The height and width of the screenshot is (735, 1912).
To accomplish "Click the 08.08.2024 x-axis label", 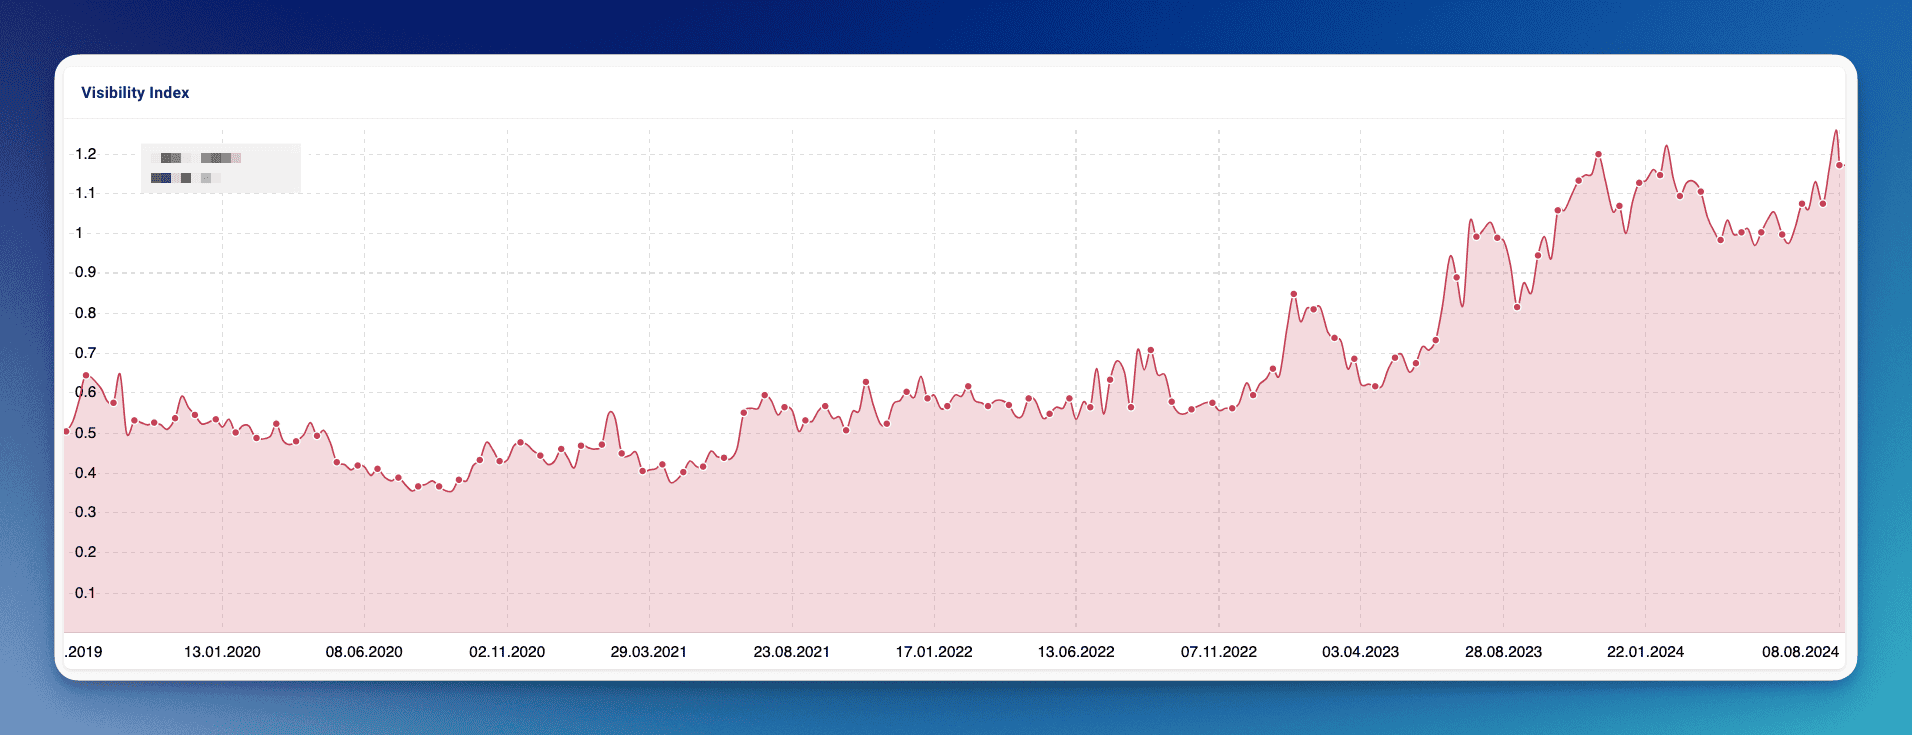I will [1801, 652].
